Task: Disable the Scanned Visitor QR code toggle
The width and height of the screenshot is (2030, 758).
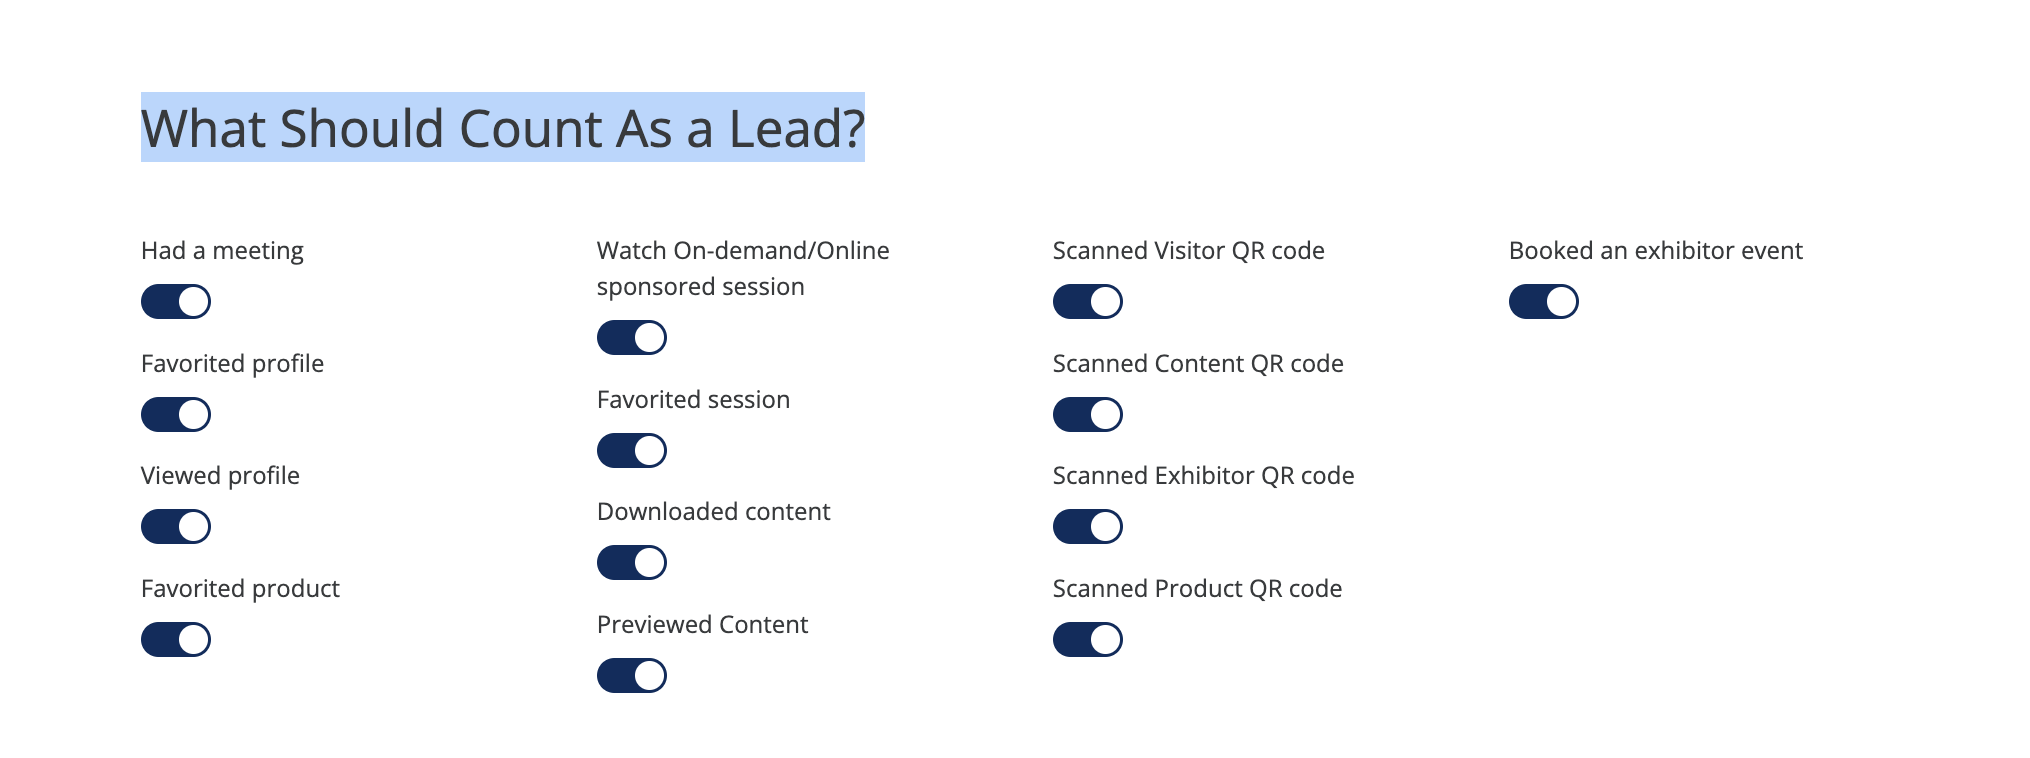Action: point(1088,301)
